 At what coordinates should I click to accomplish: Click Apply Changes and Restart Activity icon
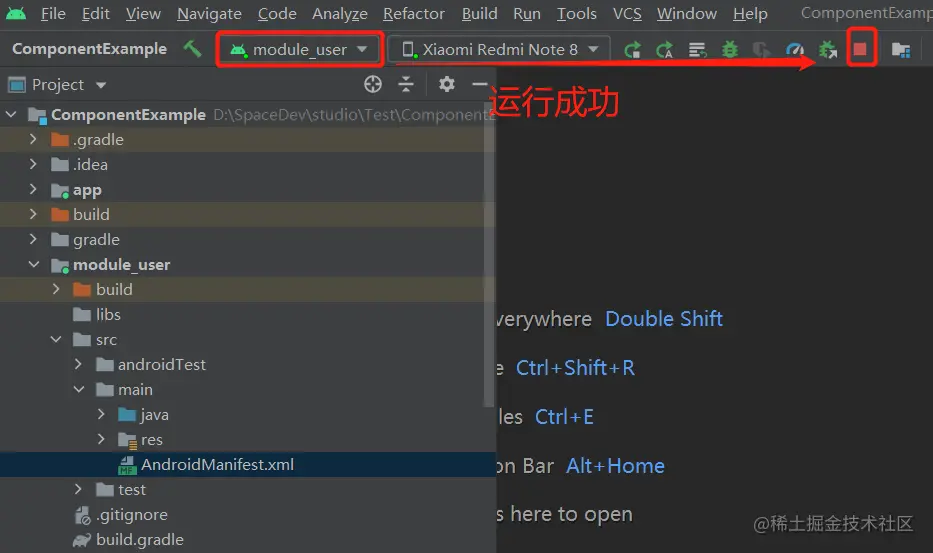tap(665, 50)
